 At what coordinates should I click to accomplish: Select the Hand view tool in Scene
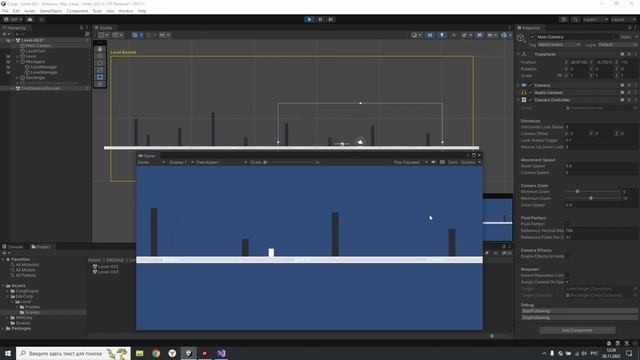pos(100,49)
